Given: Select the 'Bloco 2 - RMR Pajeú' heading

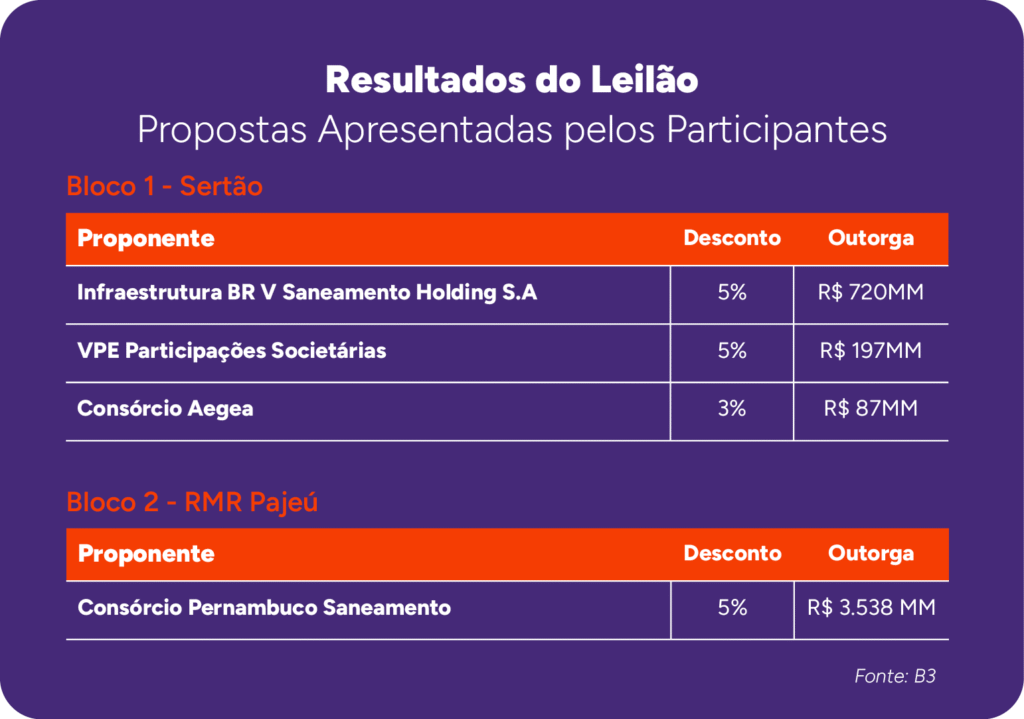Looking at the screenshot, I should pos(192,501).
